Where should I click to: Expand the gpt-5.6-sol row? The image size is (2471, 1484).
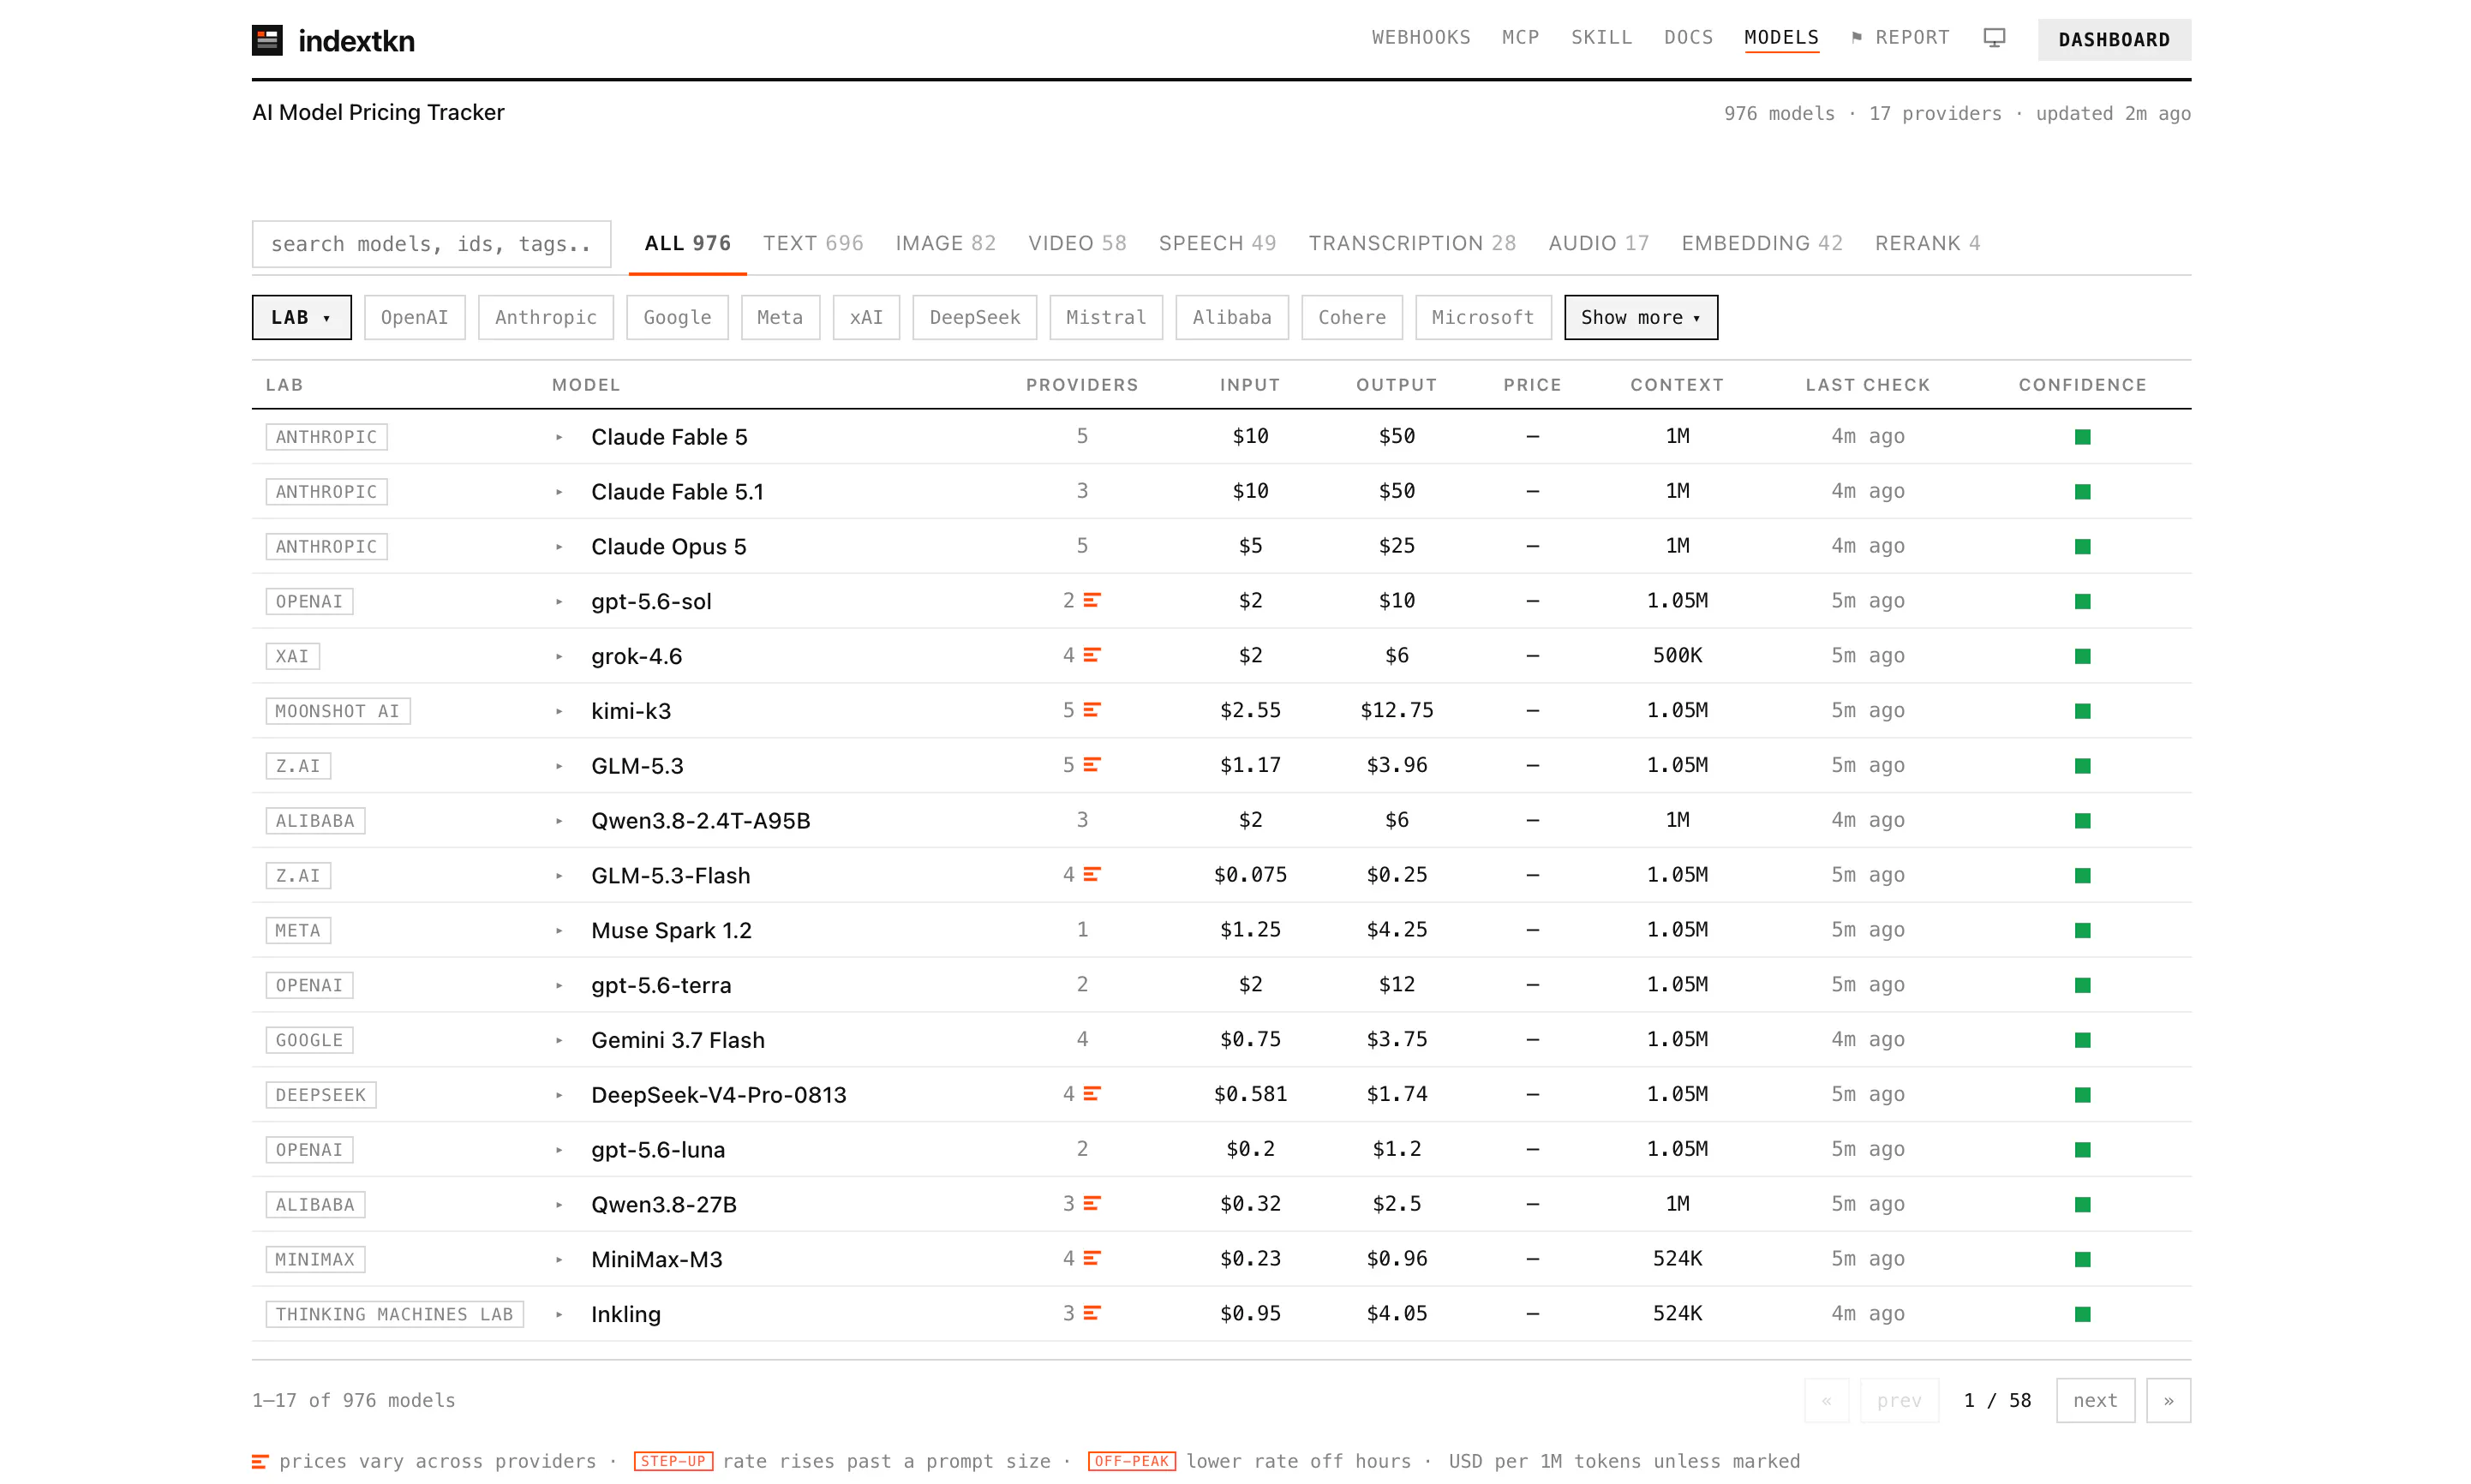[559, 602]
